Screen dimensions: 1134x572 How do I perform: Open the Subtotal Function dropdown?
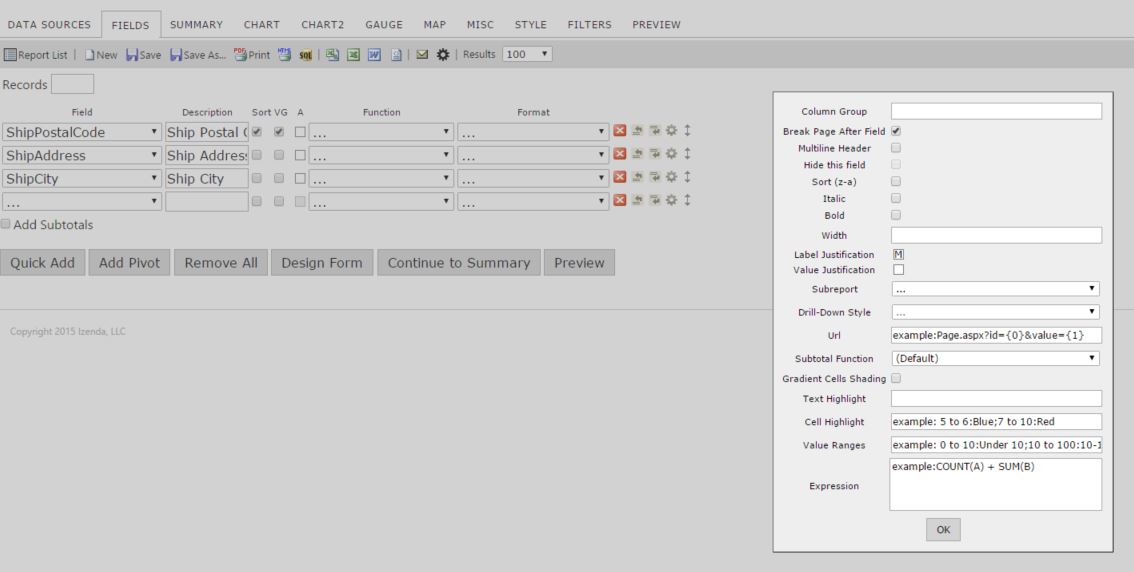point(996,358)
